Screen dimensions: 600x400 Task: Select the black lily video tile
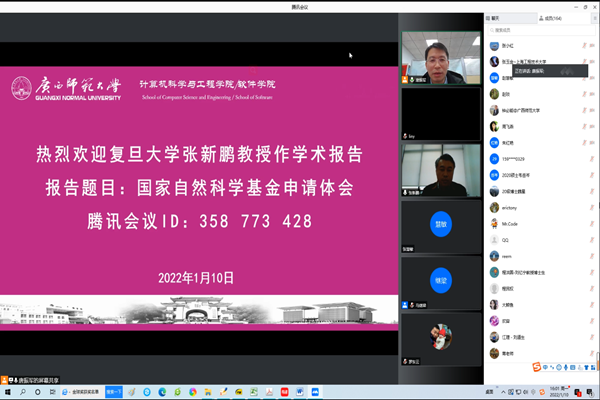(x=441, y=114)
